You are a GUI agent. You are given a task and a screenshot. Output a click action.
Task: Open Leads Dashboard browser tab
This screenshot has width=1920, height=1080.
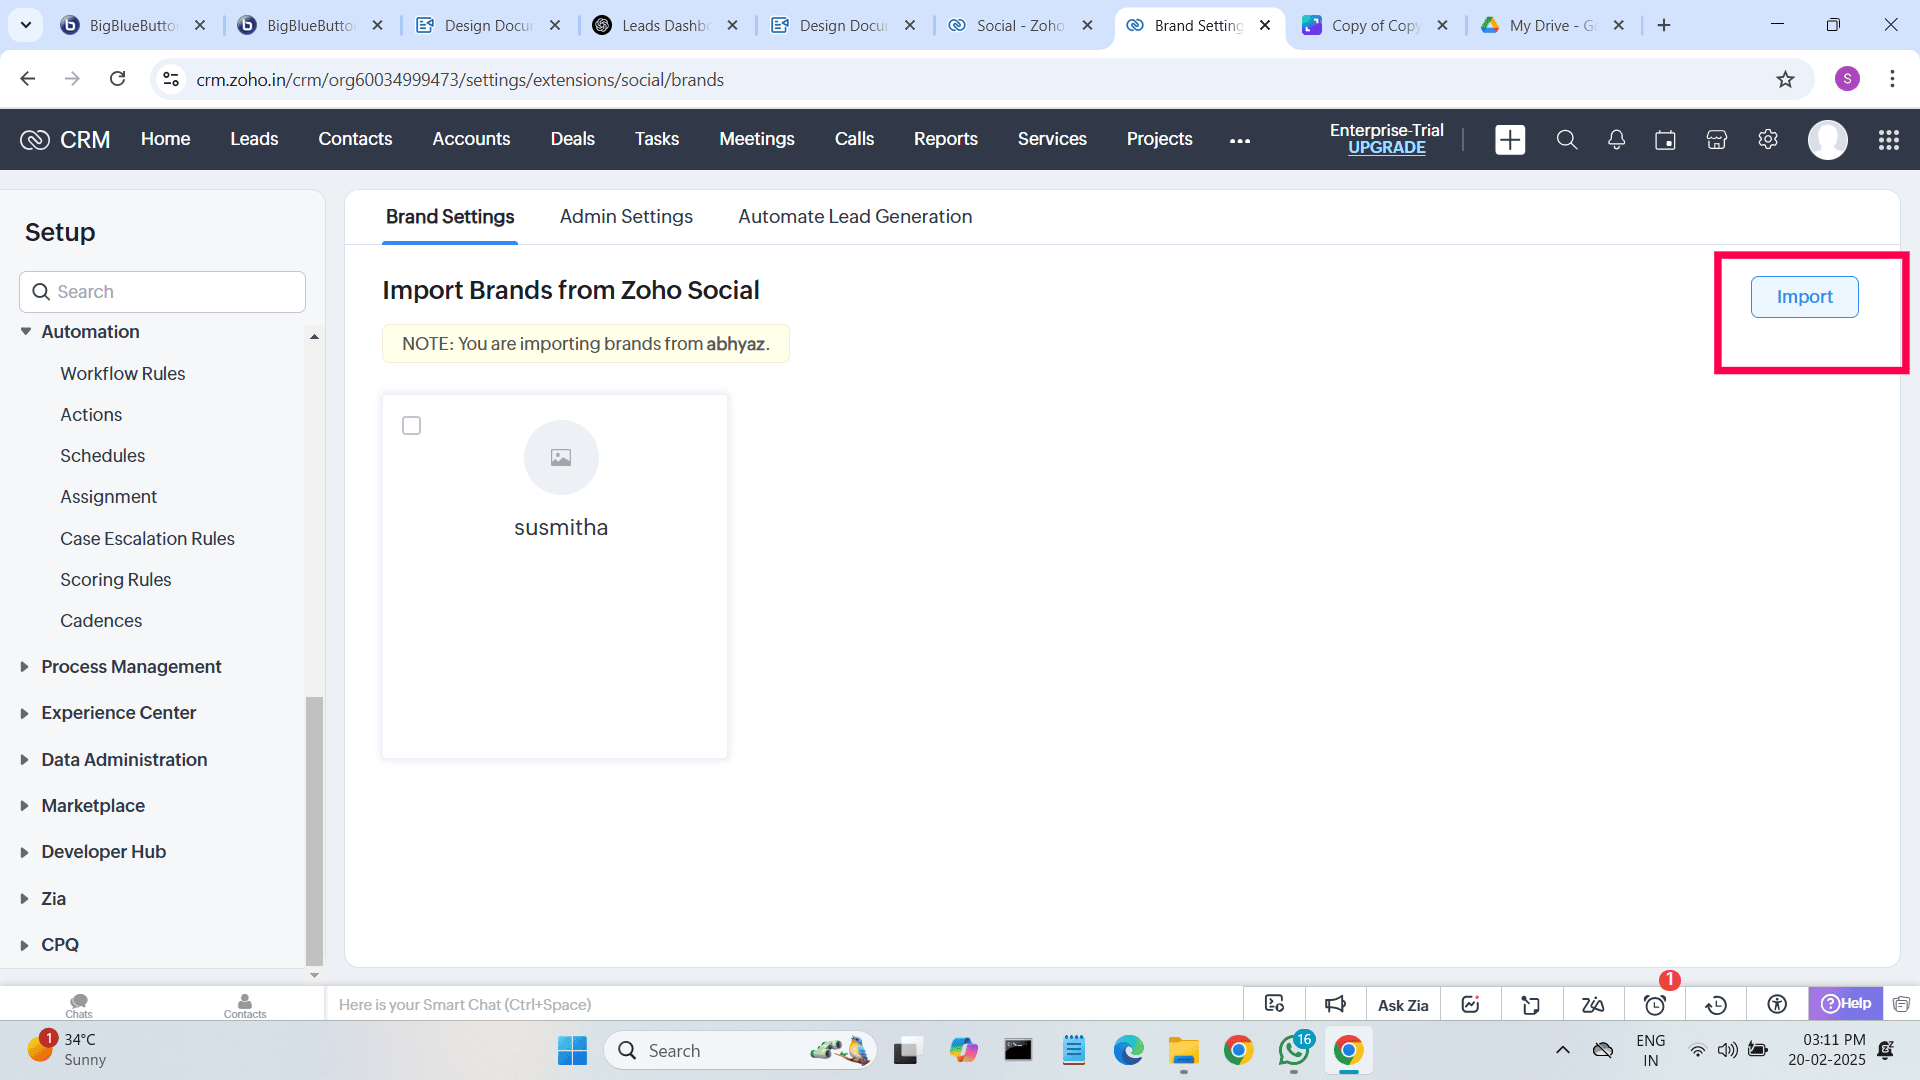[x=666, y=25]
